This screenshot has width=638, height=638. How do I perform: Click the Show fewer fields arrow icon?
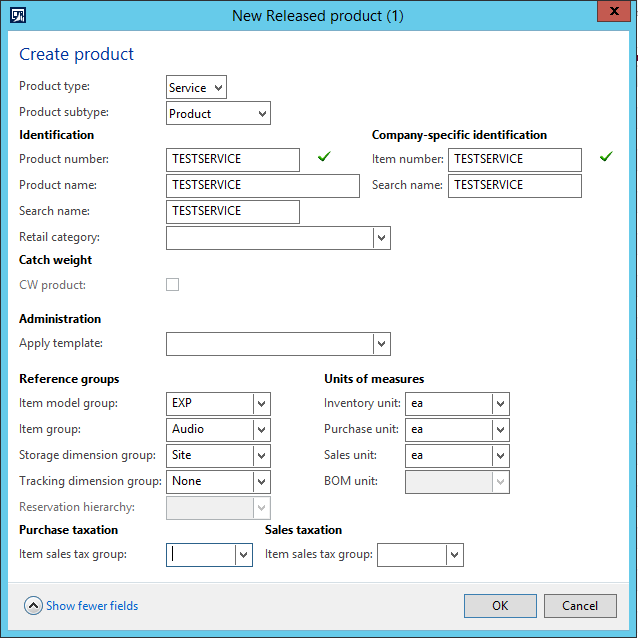[33, 605]
